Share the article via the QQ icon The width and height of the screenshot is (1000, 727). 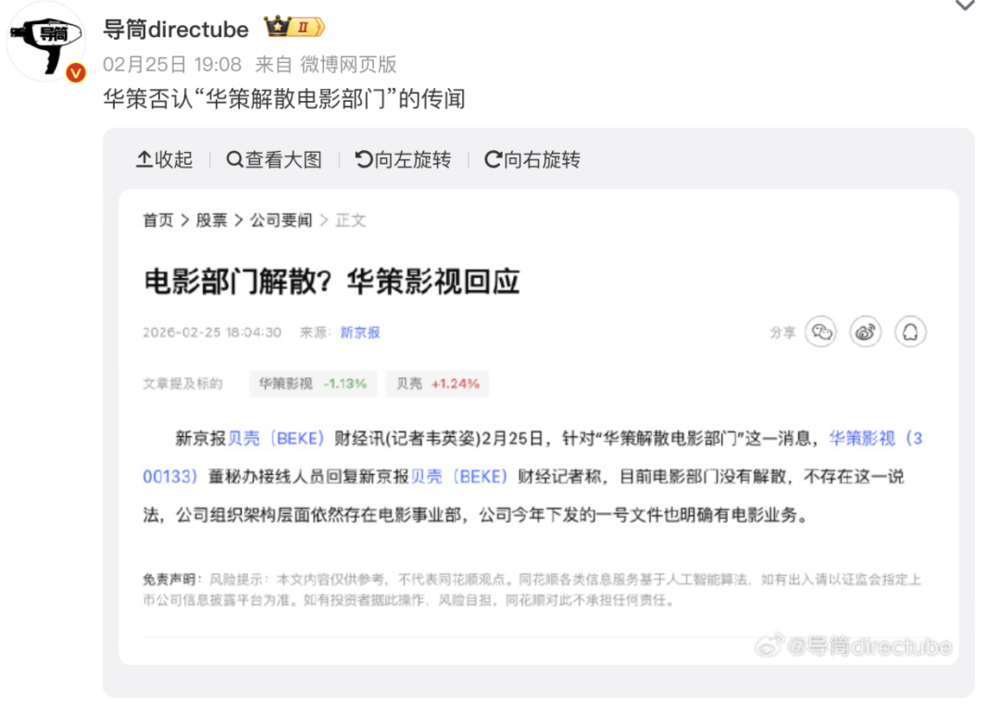910,332
